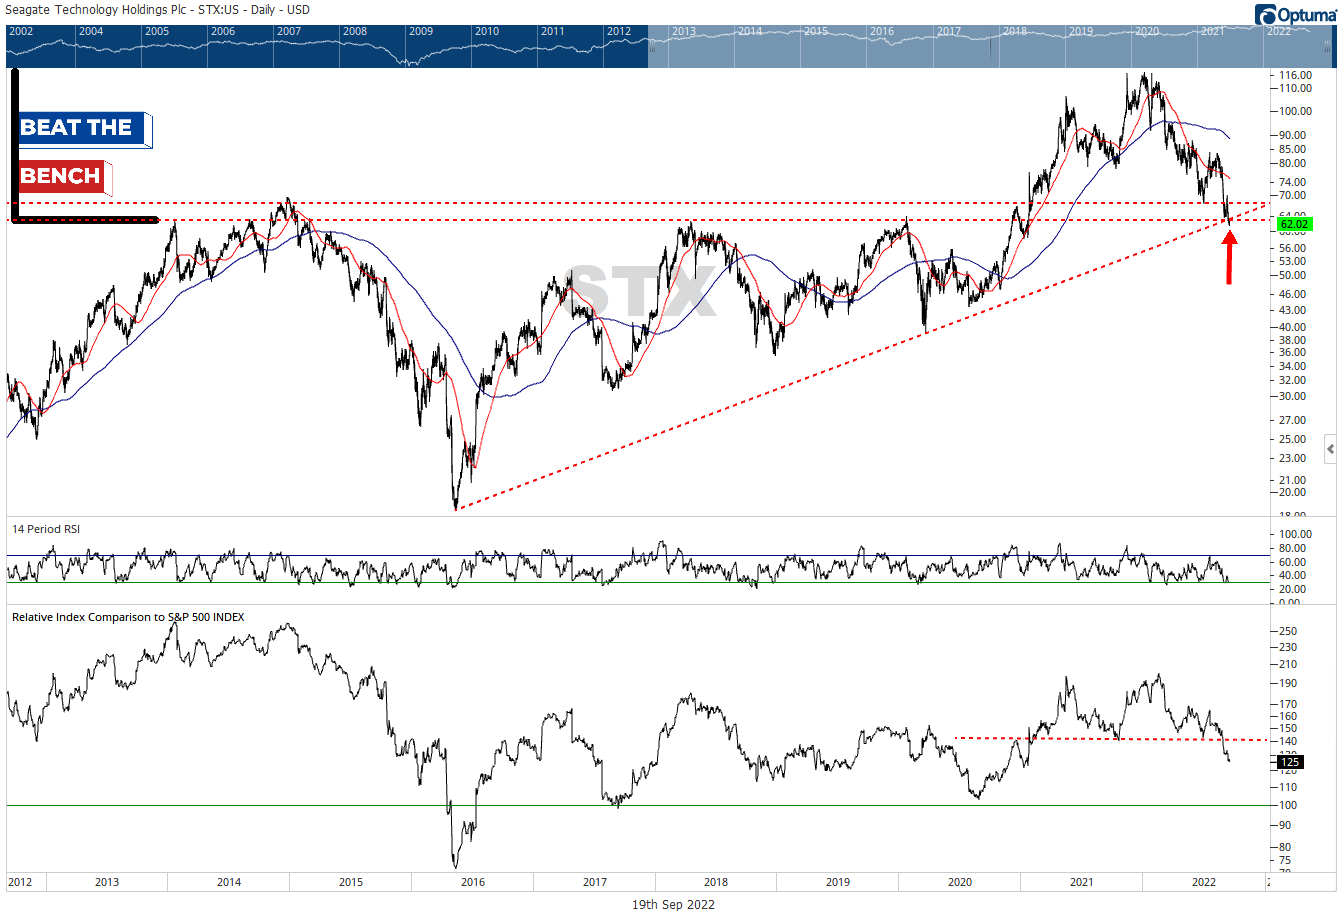Screen dimensions: 1343x924
Task: Click the Beat The logo text
Action: pyautogui.click(x=77, y=128)
